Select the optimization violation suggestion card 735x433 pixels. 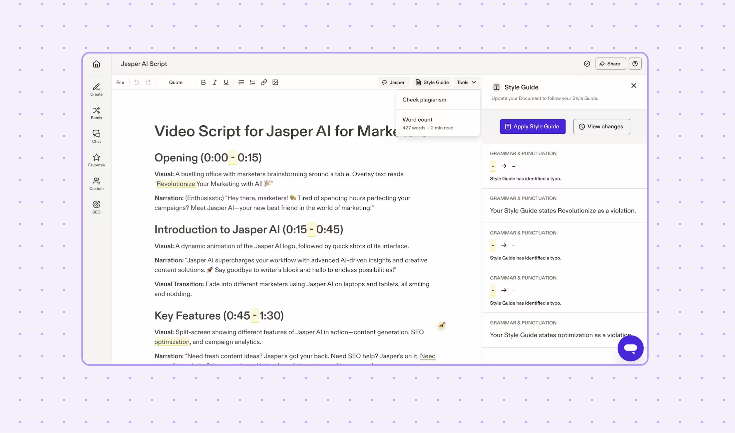[564, 330]
